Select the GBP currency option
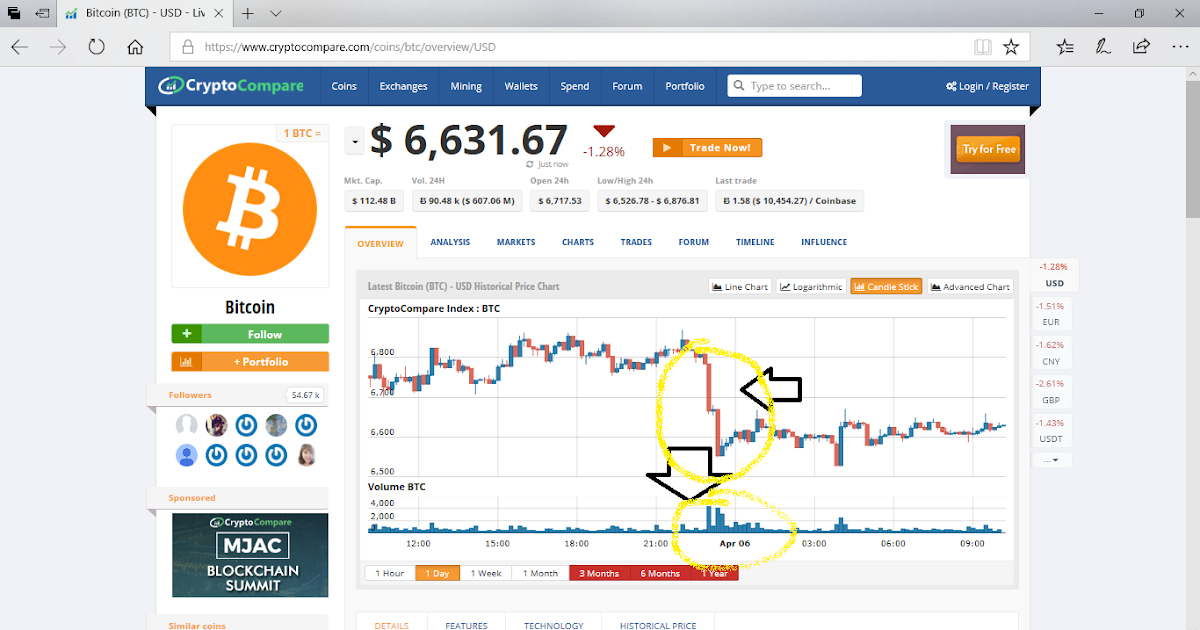Viewport: 1200px width, 630px height. [1052, 392]
